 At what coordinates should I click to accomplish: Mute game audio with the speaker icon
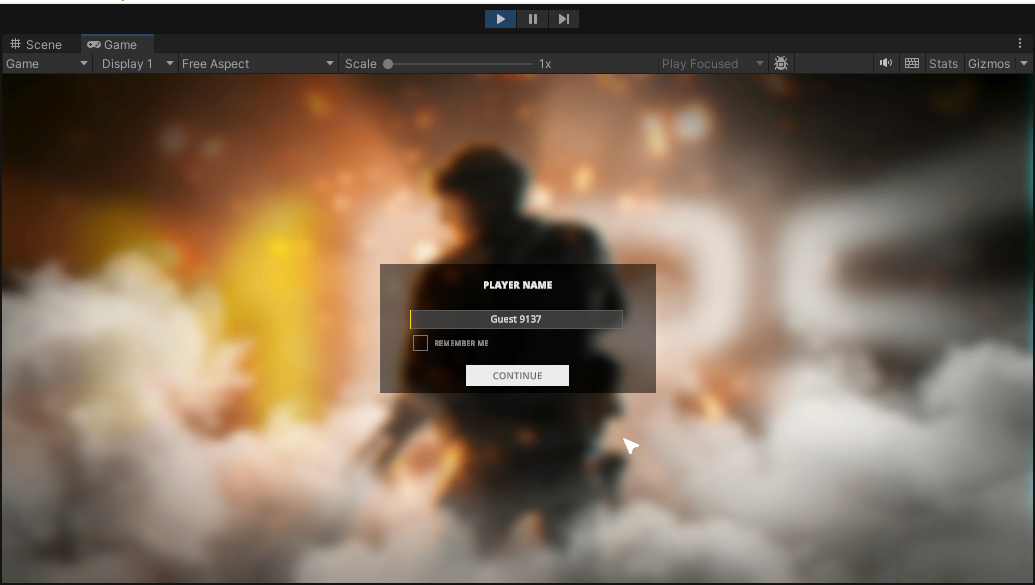pyautogui.click(x=885, y=63)
